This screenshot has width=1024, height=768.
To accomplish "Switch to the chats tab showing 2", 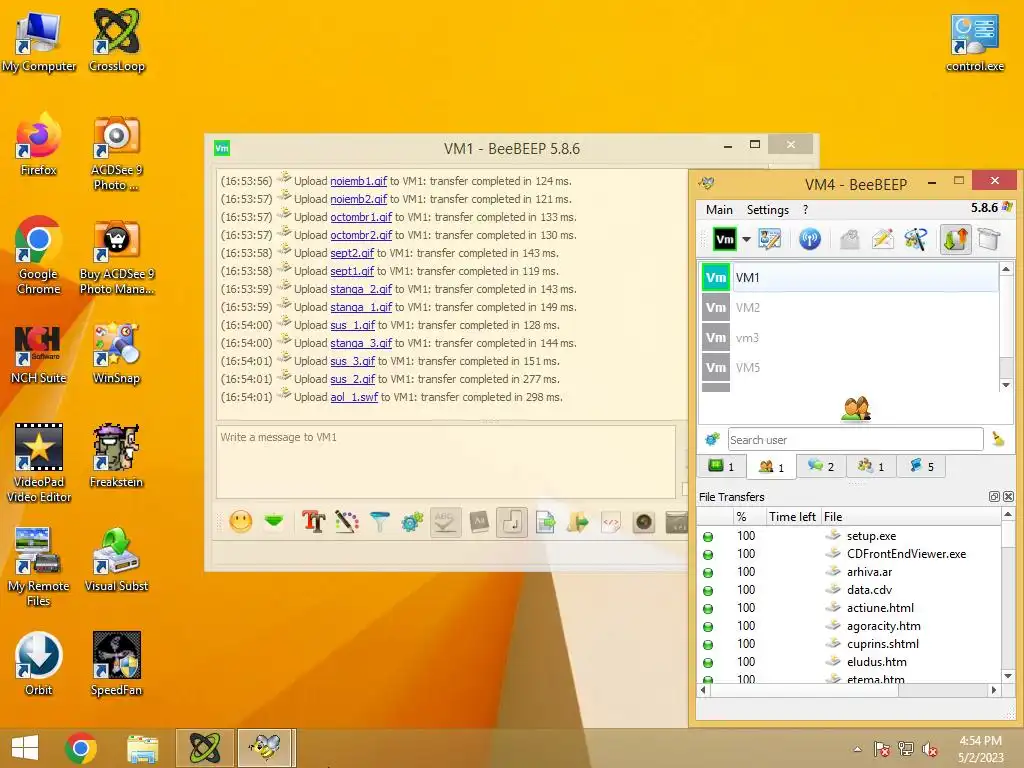I will (x=821, y=466).
